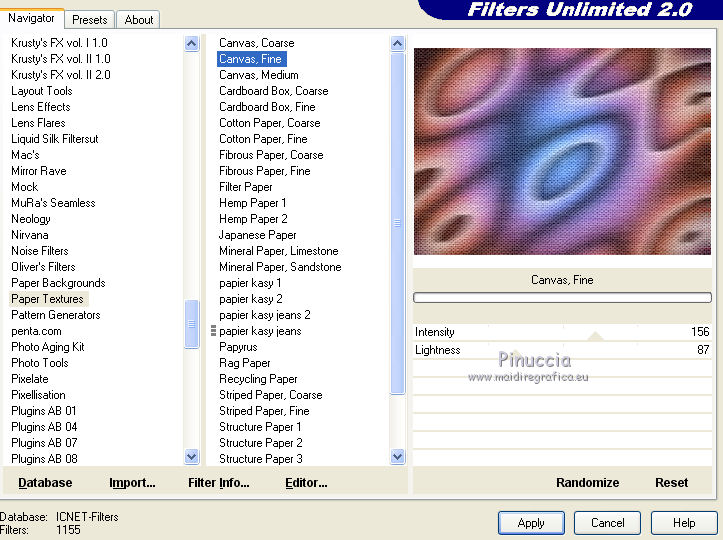
Task: Open Plugins AB 04 category
Action: click(44, 427)
